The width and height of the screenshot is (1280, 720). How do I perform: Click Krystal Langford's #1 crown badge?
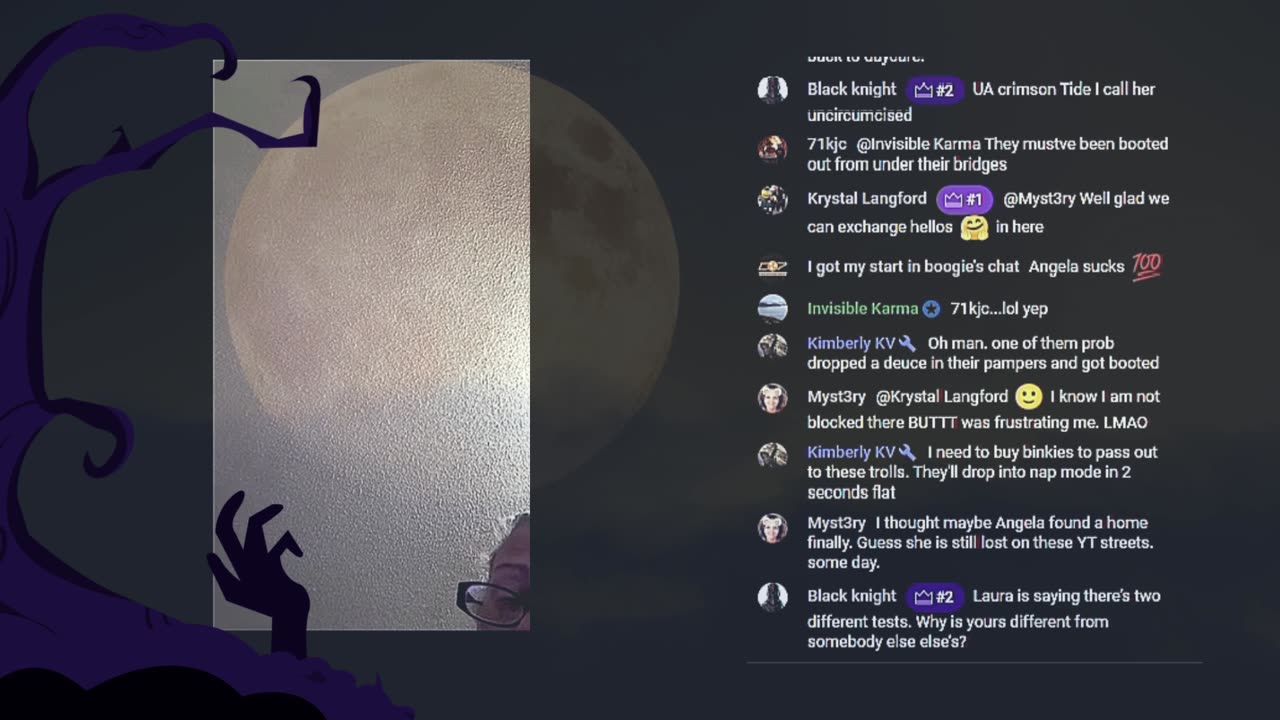click(963, 199)
